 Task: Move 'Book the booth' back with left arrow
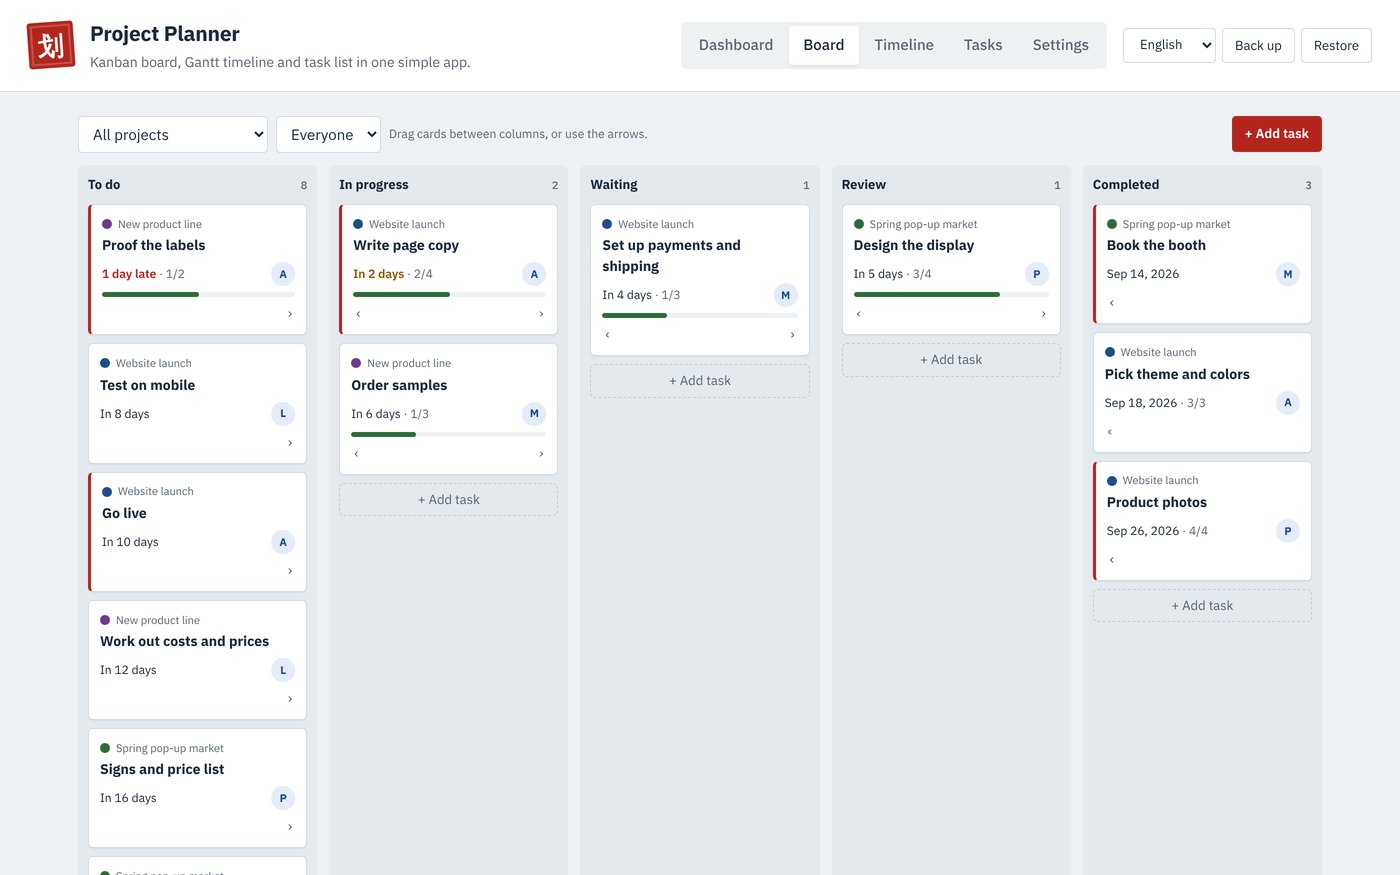pyautogui.click(x=1111, y=303)
